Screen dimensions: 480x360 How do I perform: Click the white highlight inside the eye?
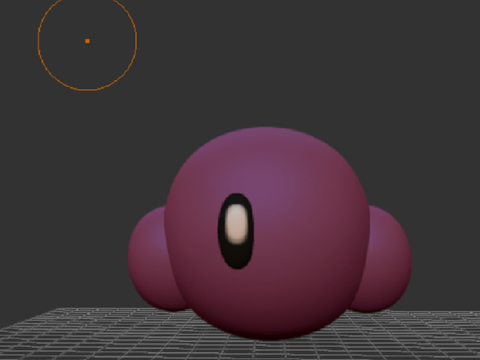coord(237,223)
